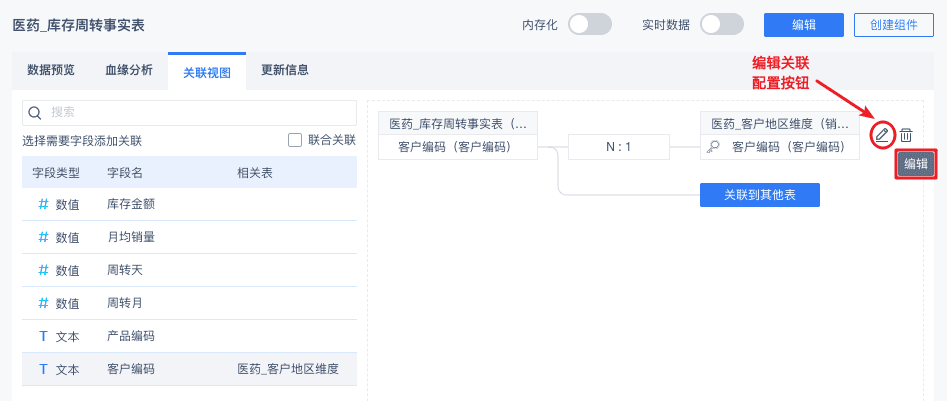Image resolution: width=947 pixels, height=401 pixels.
Task: Click the T icon next to 产品编码
Action: tap(43, 336)
